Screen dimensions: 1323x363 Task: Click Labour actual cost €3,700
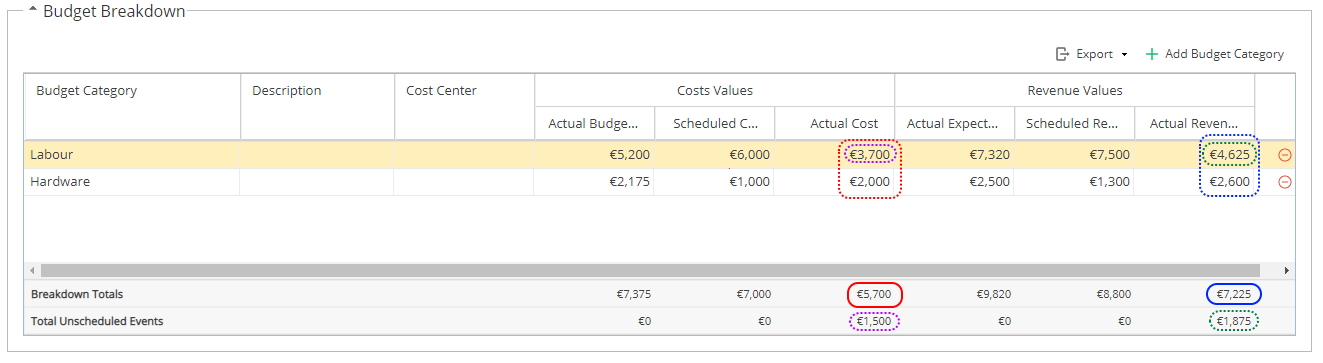[x=869, y=155]
